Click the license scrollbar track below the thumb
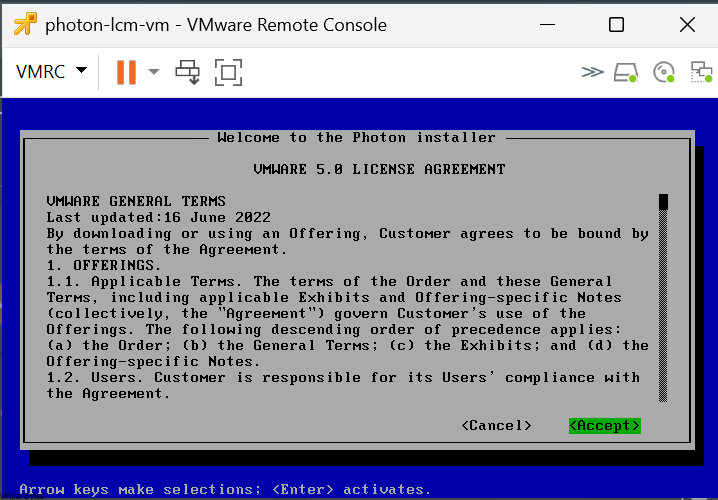This screenshot has width=718, height=500. (663, 306)
